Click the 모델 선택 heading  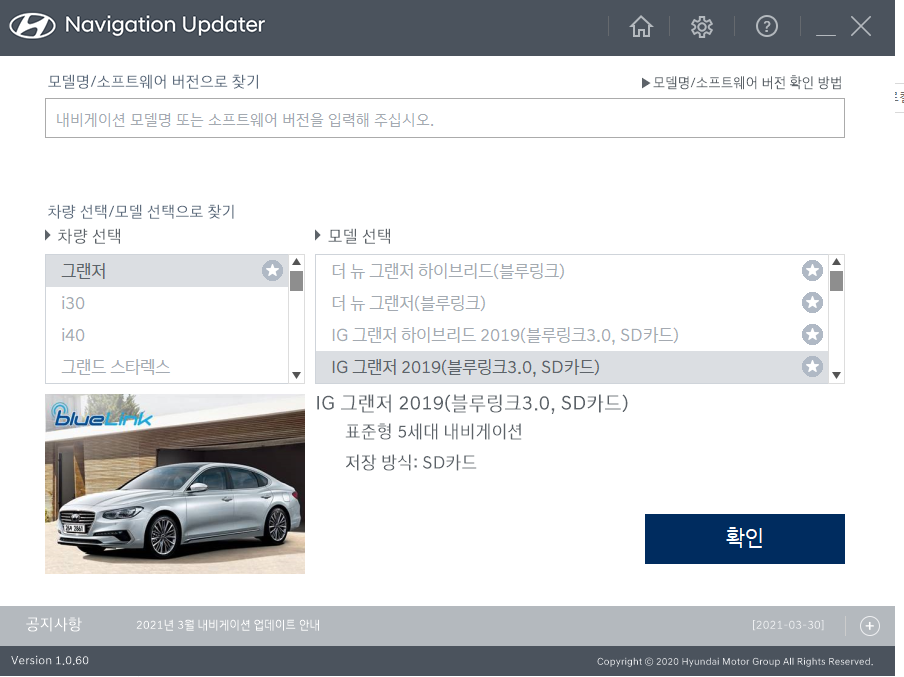point(359,236)
